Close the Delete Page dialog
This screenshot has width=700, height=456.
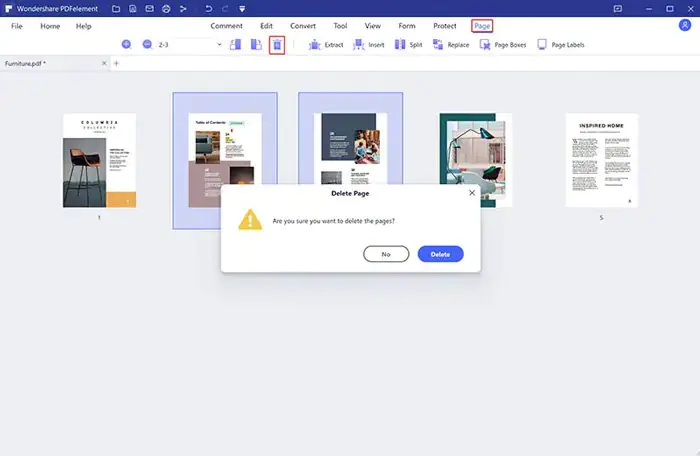(471, 192)
